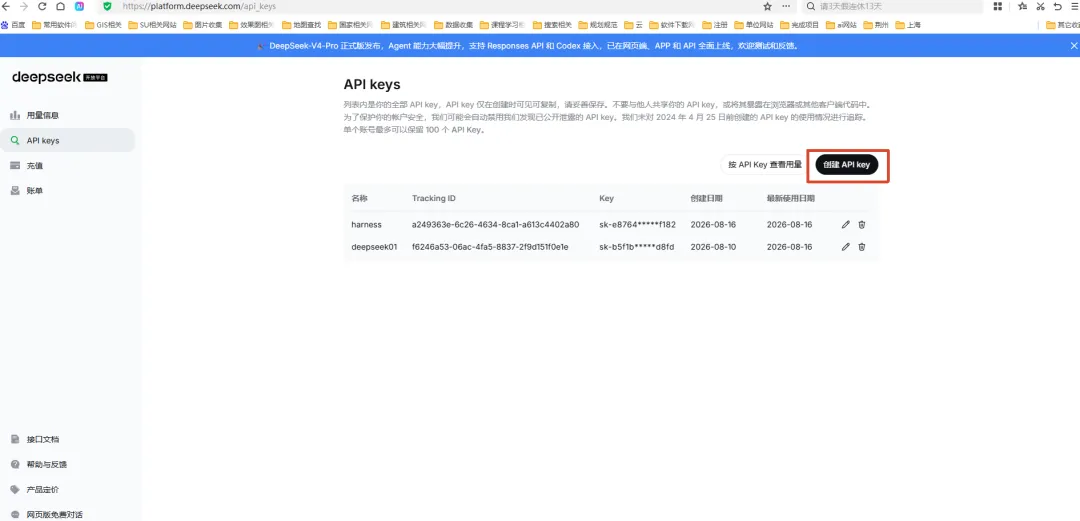The width and height of the screenshot is (1080, 521).
Task: Delete the harness API key
Action: pyautogui.click(x=862, y=225)
